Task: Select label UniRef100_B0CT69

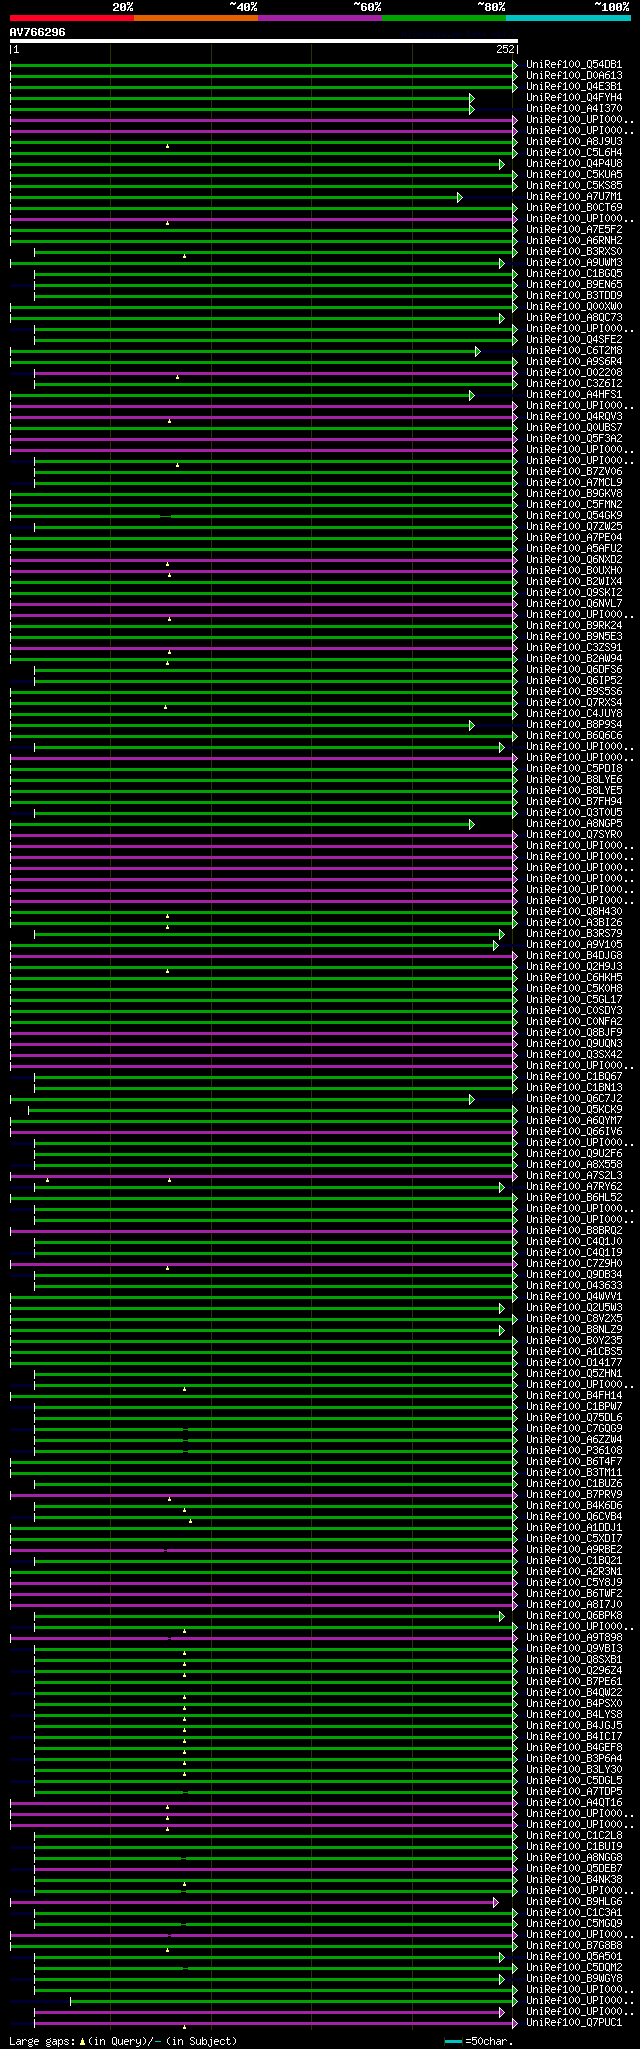Action: (x=574, y=208)
